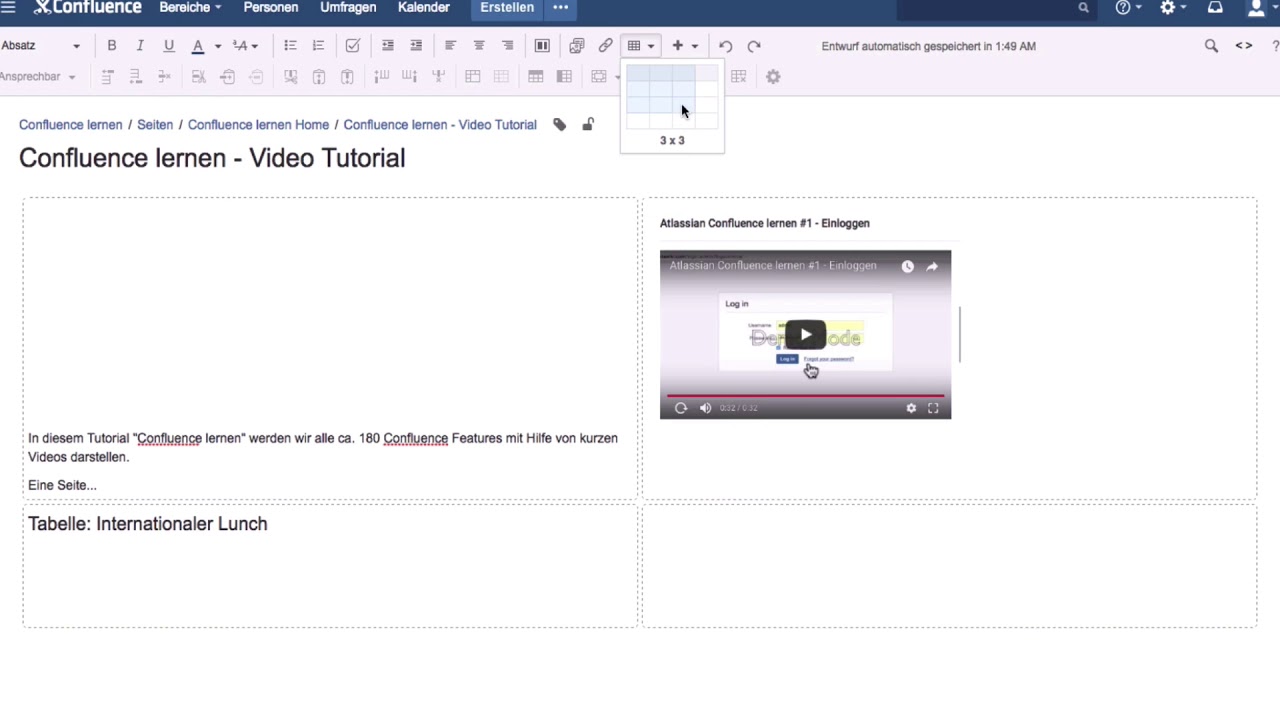This screenshot has height=720, width=1280.
Task: Open the page layout sections tool
Action: tap(542, 46)
